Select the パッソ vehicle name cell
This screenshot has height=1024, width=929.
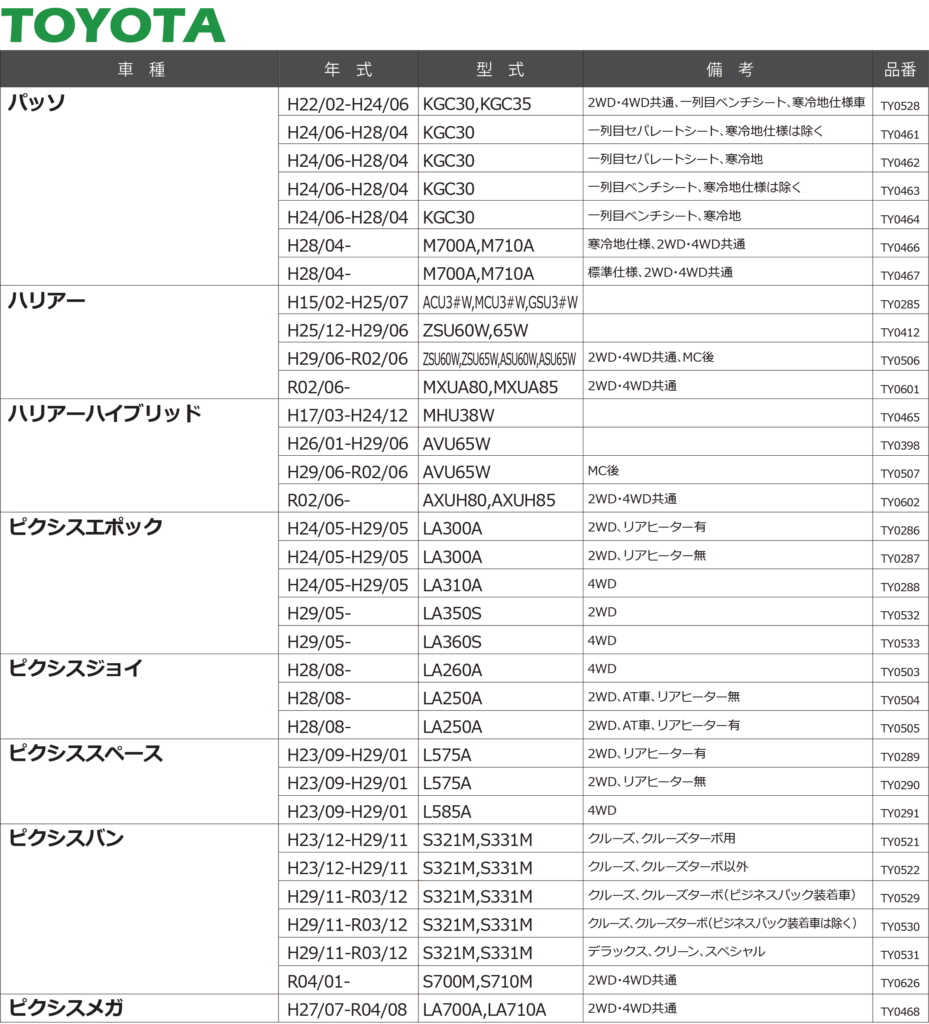(x=38, y=102)
